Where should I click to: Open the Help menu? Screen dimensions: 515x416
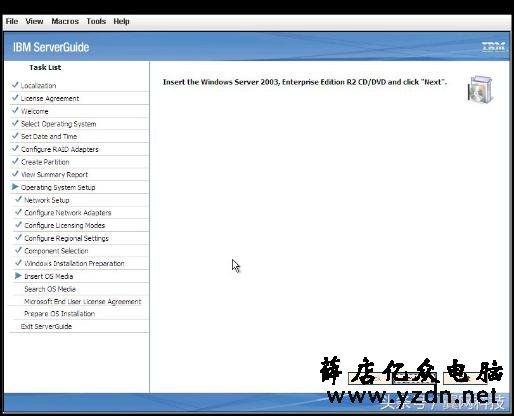click(x=121, y=21)
